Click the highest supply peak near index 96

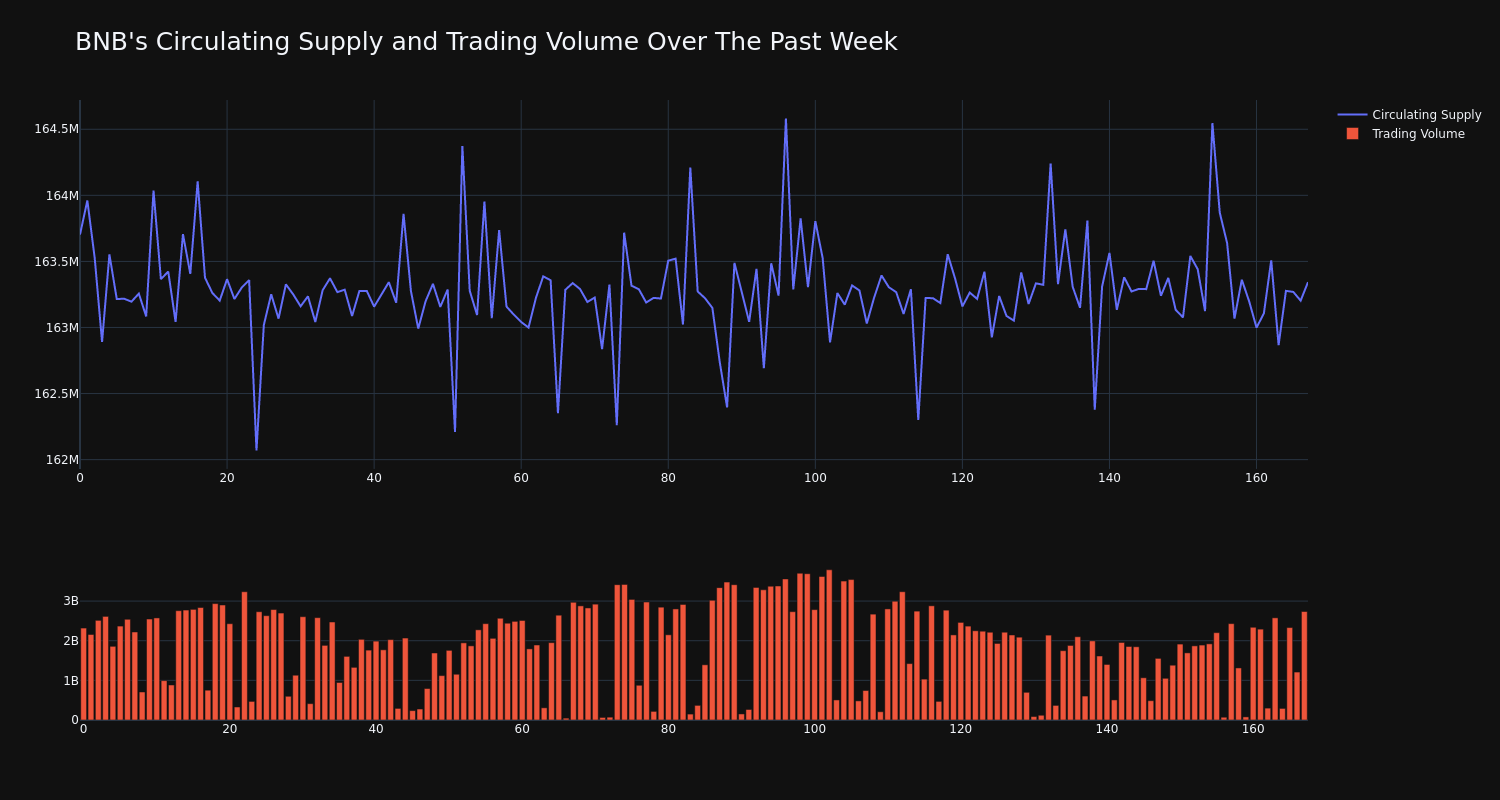786,120
